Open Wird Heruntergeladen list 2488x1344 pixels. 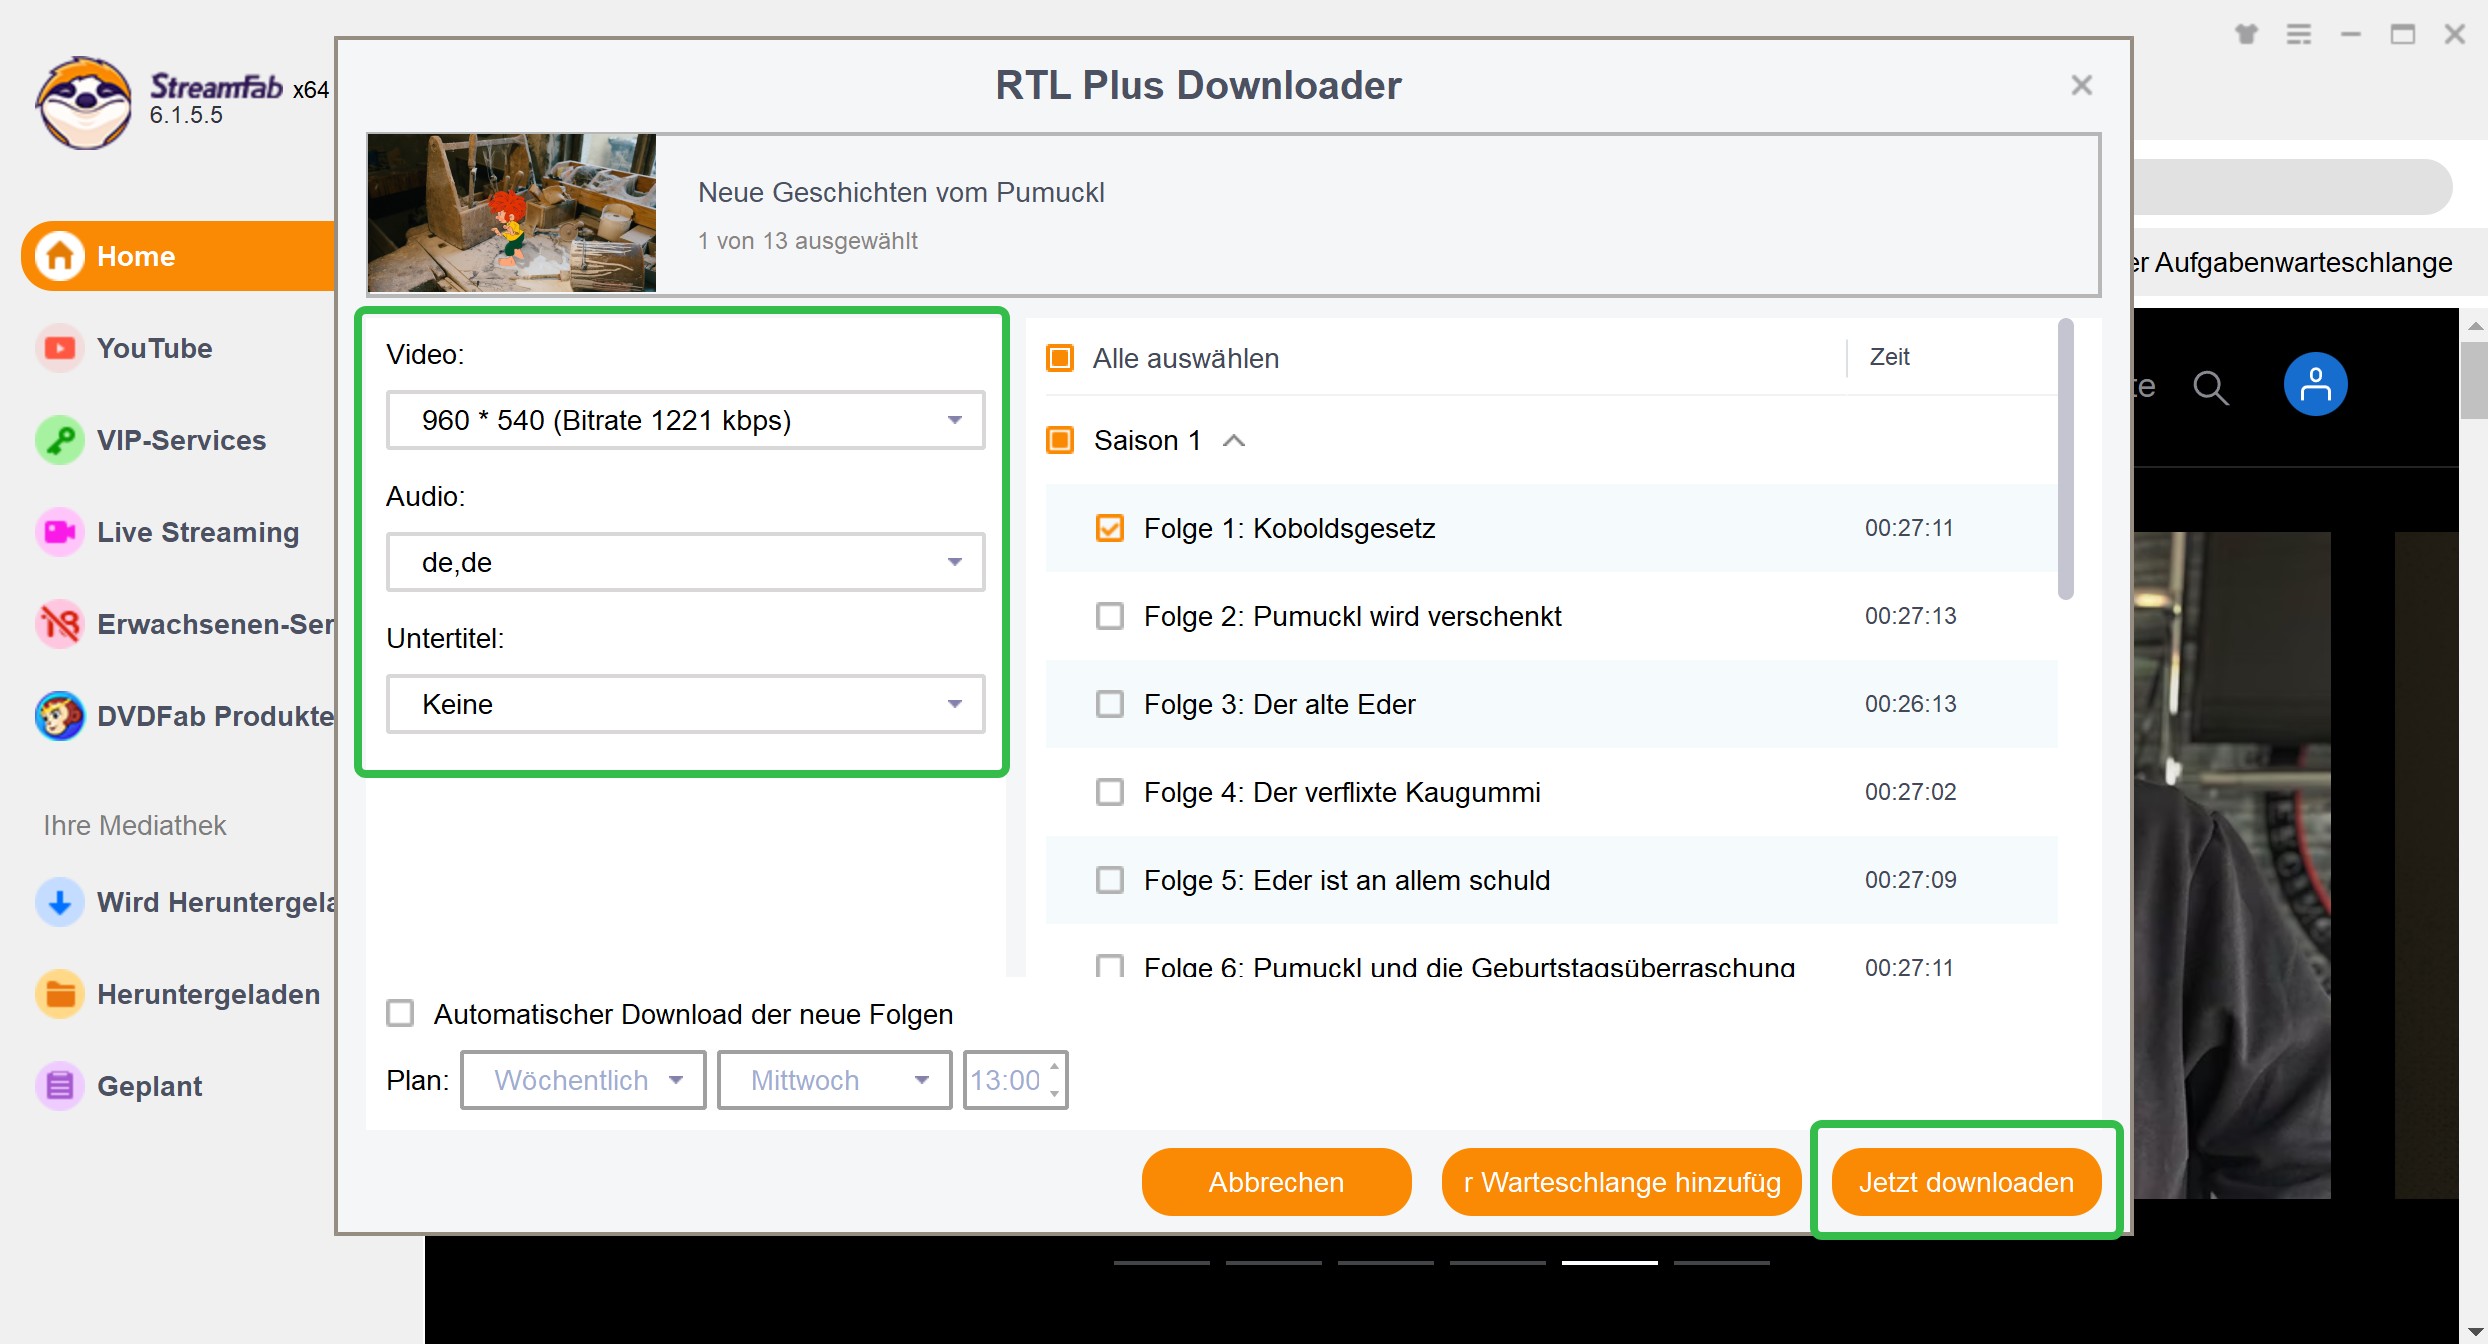click(186, 902)
